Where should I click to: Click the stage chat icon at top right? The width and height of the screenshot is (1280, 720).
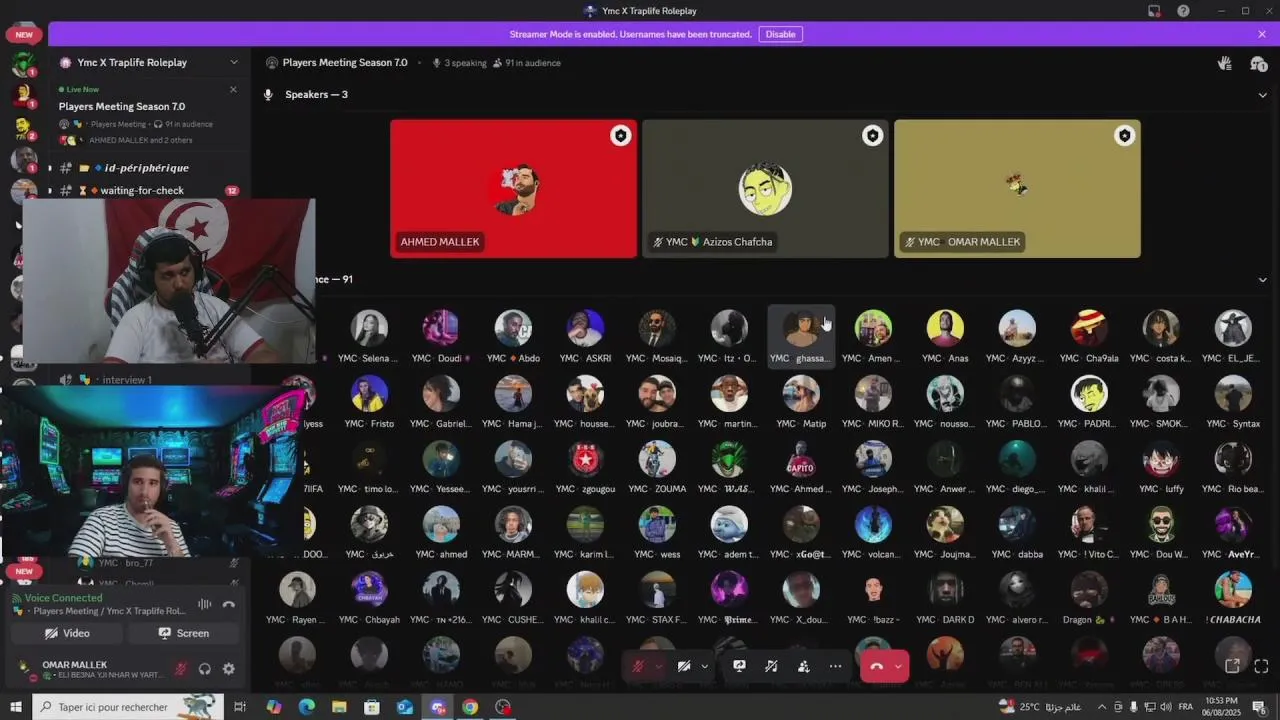coord(1258,63)
